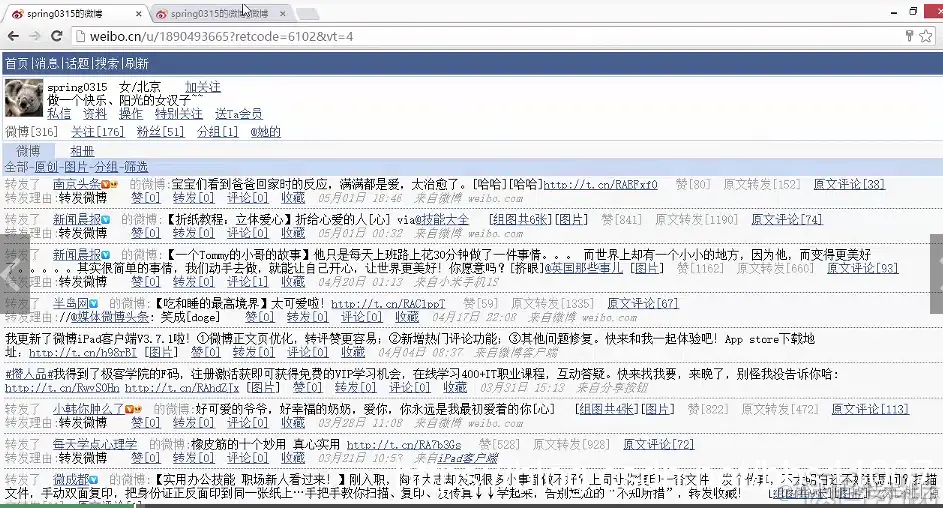
Task: Open 原文评论[72] link
Action: [x=659, y=444]
